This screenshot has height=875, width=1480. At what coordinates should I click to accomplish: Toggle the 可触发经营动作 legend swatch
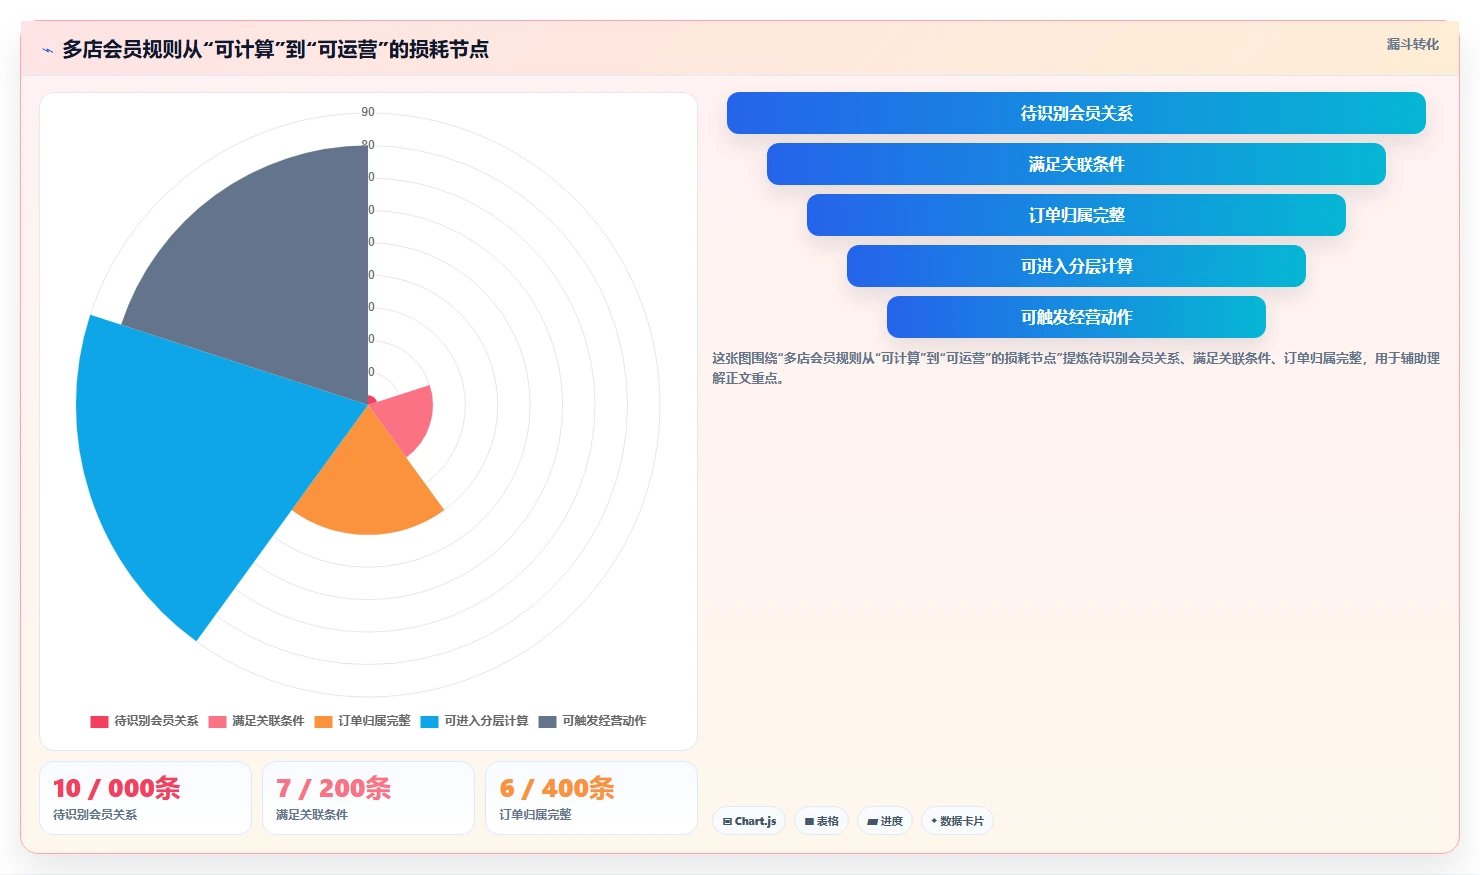(x=547, y=721)
